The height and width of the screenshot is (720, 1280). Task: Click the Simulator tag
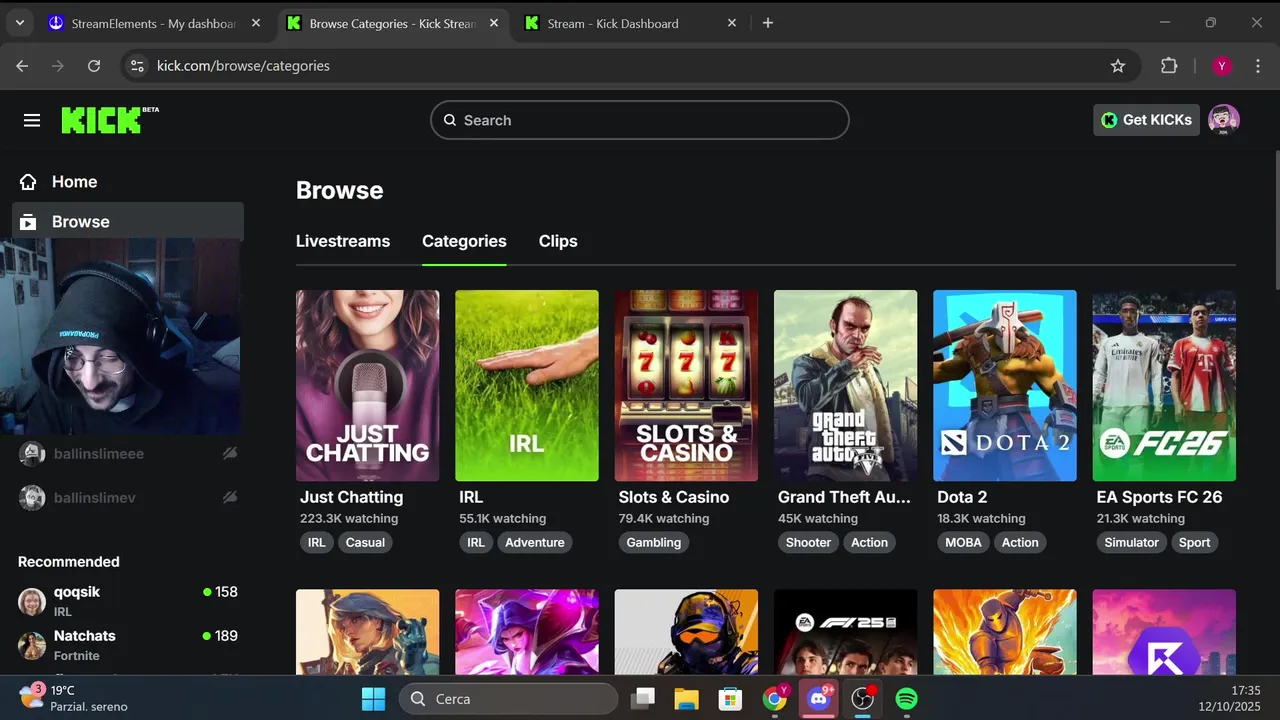click(x=1132, y=542)
